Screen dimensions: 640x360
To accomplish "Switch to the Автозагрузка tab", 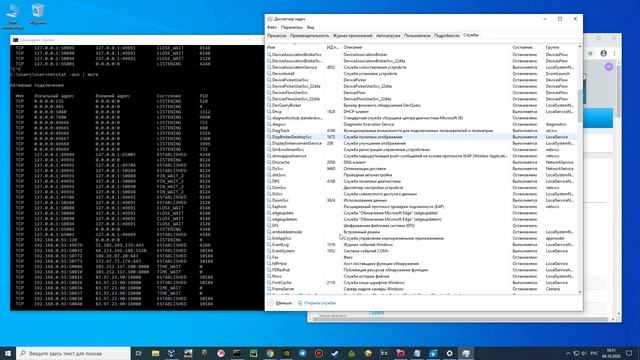I will point(388,36).
